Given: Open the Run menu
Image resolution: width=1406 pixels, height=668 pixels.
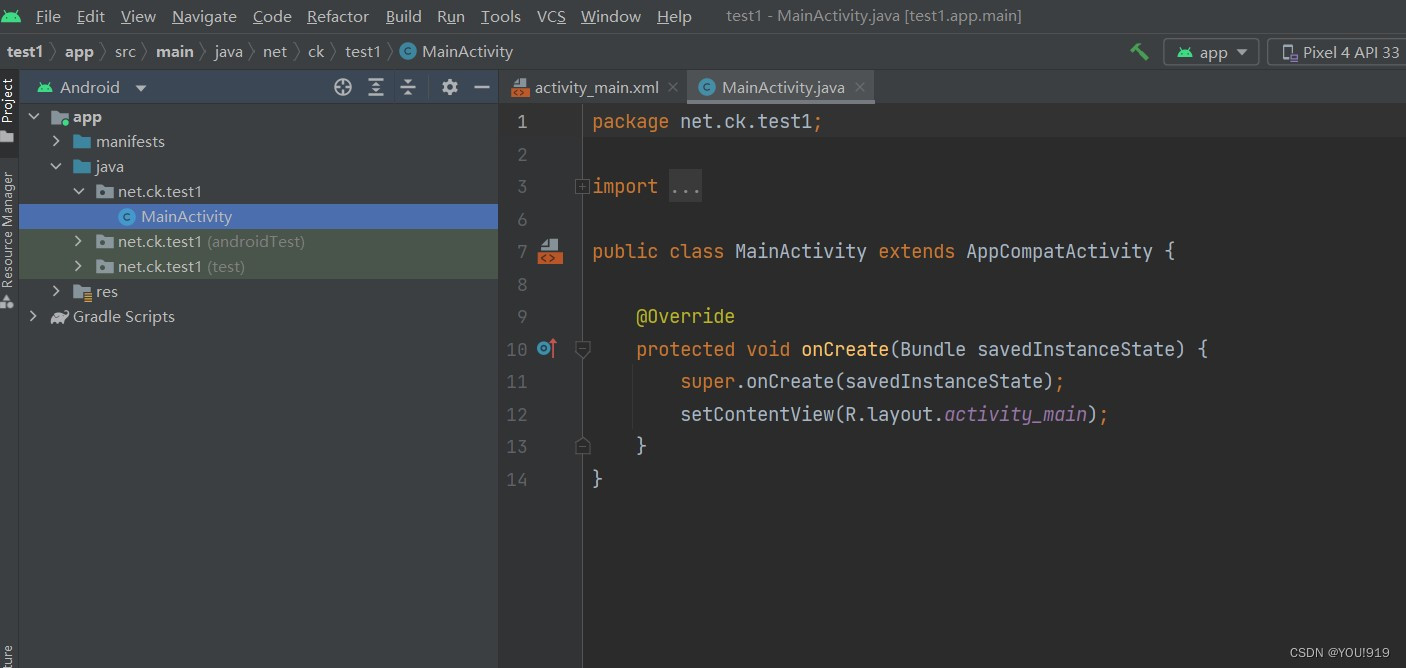Looking at the screenshot, I should [451, 17].
